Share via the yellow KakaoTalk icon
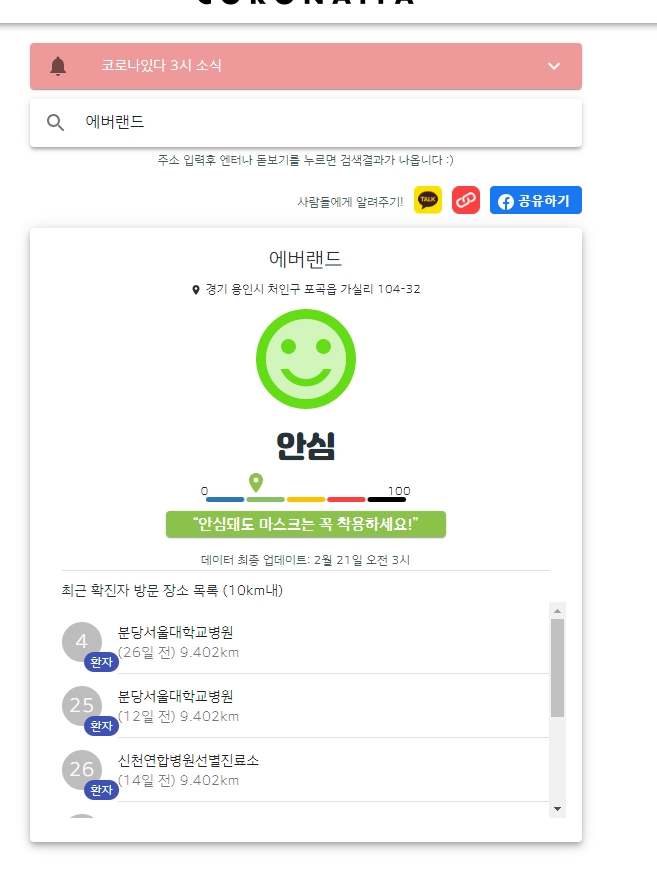657x869 pixels. point(428,200)
